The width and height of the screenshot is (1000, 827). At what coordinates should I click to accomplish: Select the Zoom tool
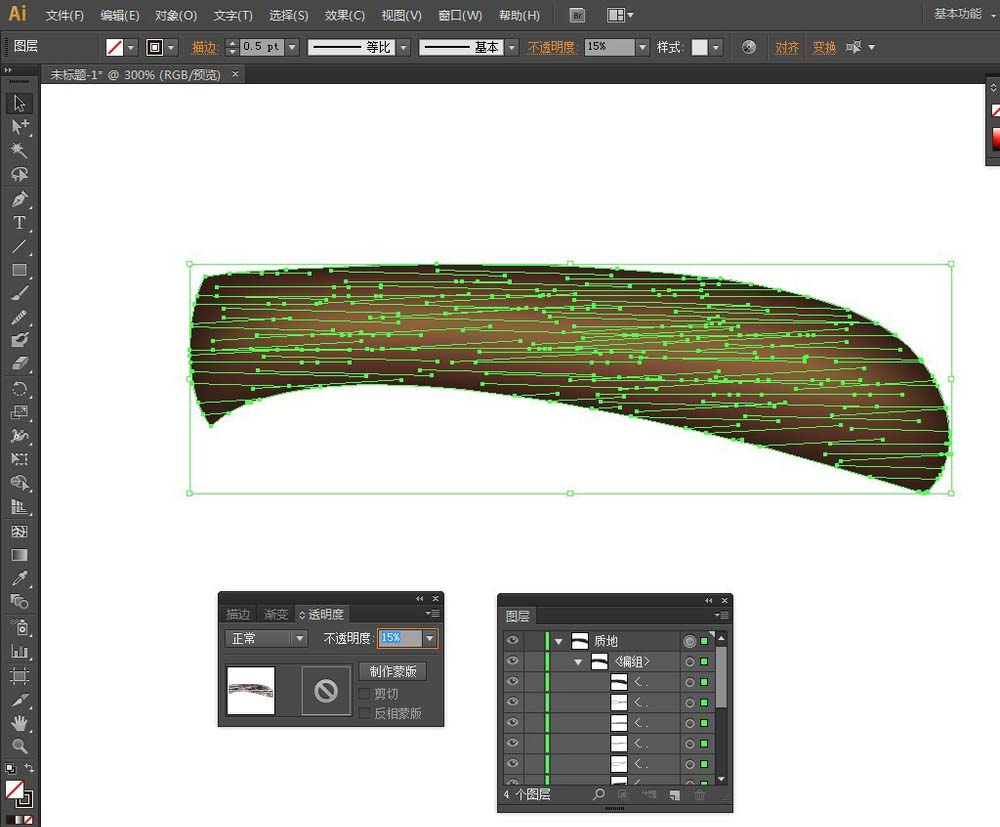coord(19,746)
